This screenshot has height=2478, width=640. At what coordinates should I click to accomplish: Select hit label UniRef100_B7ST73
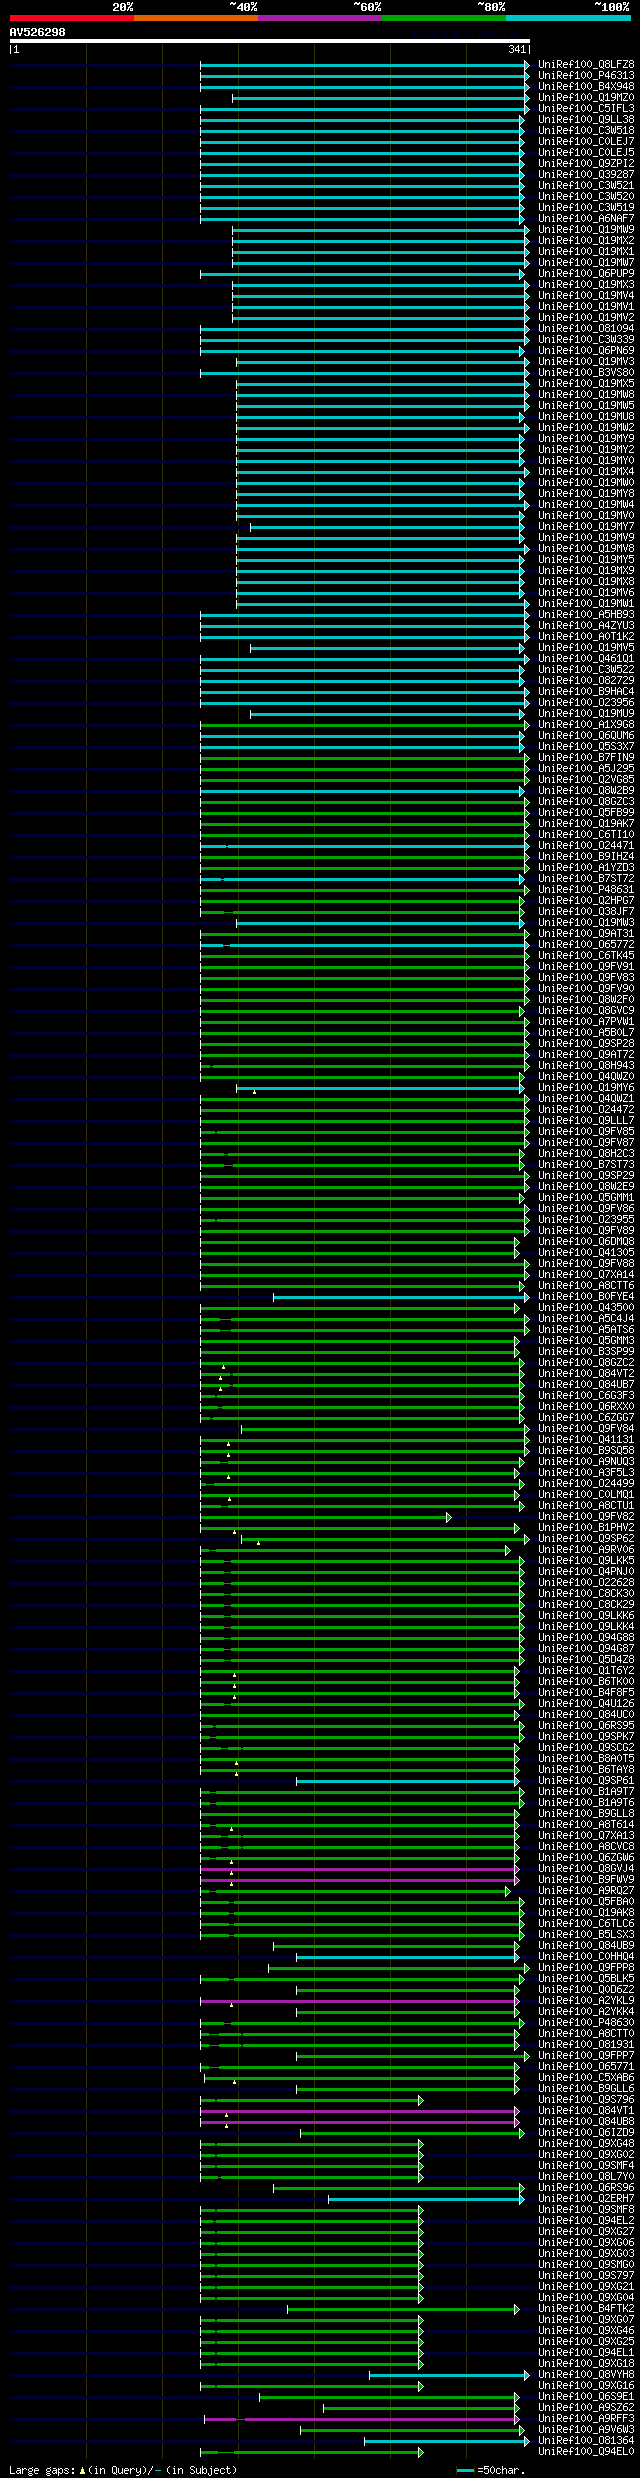[586, 1165]
